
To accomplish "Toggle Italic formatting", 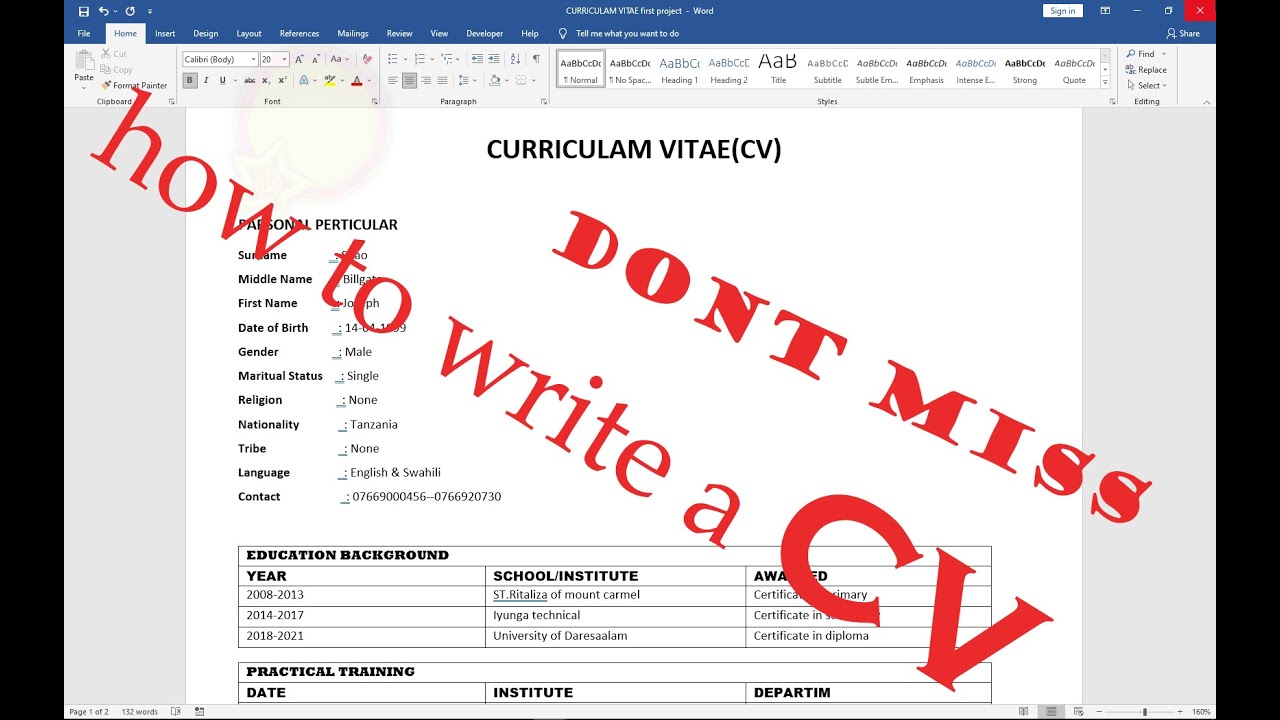I will click(206, 80).
